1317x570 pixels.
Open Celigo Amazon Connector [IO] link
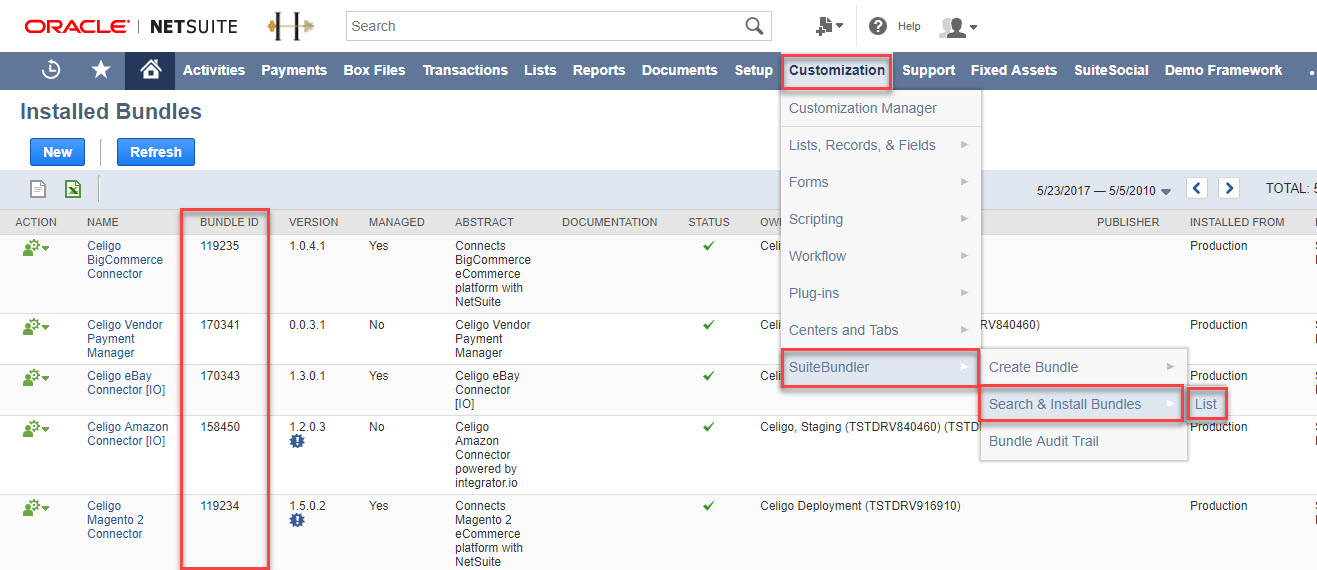click(x=128, y=434)
